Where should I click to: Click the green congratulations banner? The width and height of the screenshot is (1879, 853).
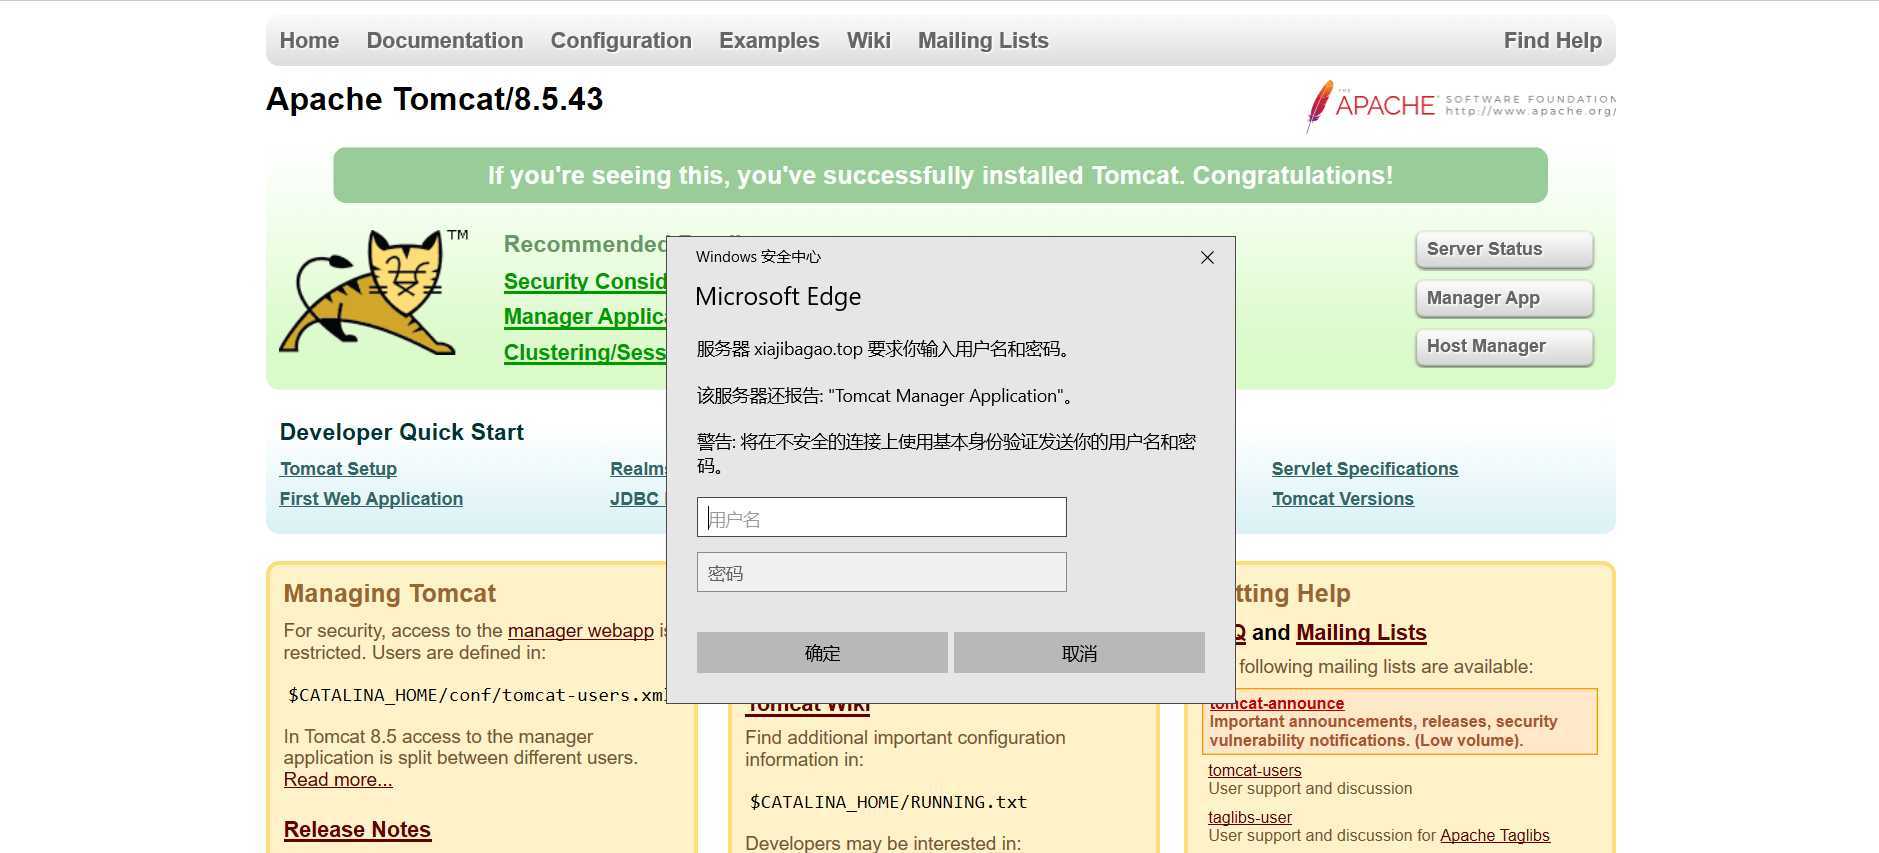click(940, 175)
